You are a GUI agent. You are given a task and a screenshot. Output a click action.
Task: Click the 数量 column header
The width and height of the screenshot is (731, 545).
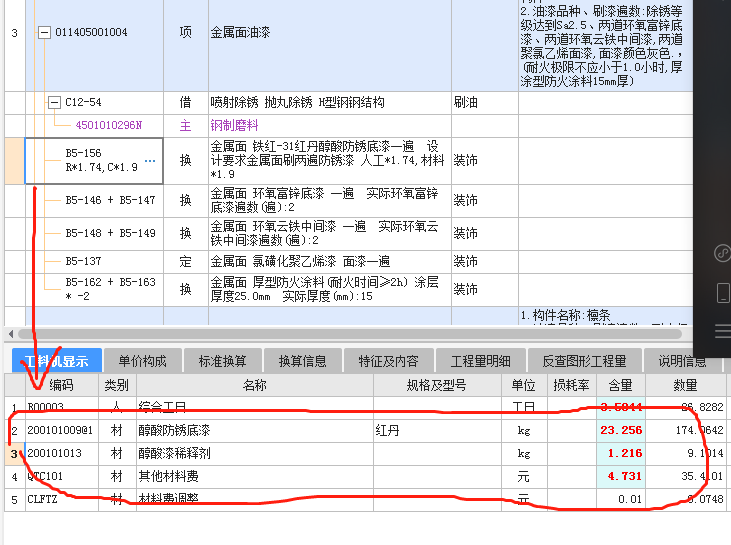(685, 385)
